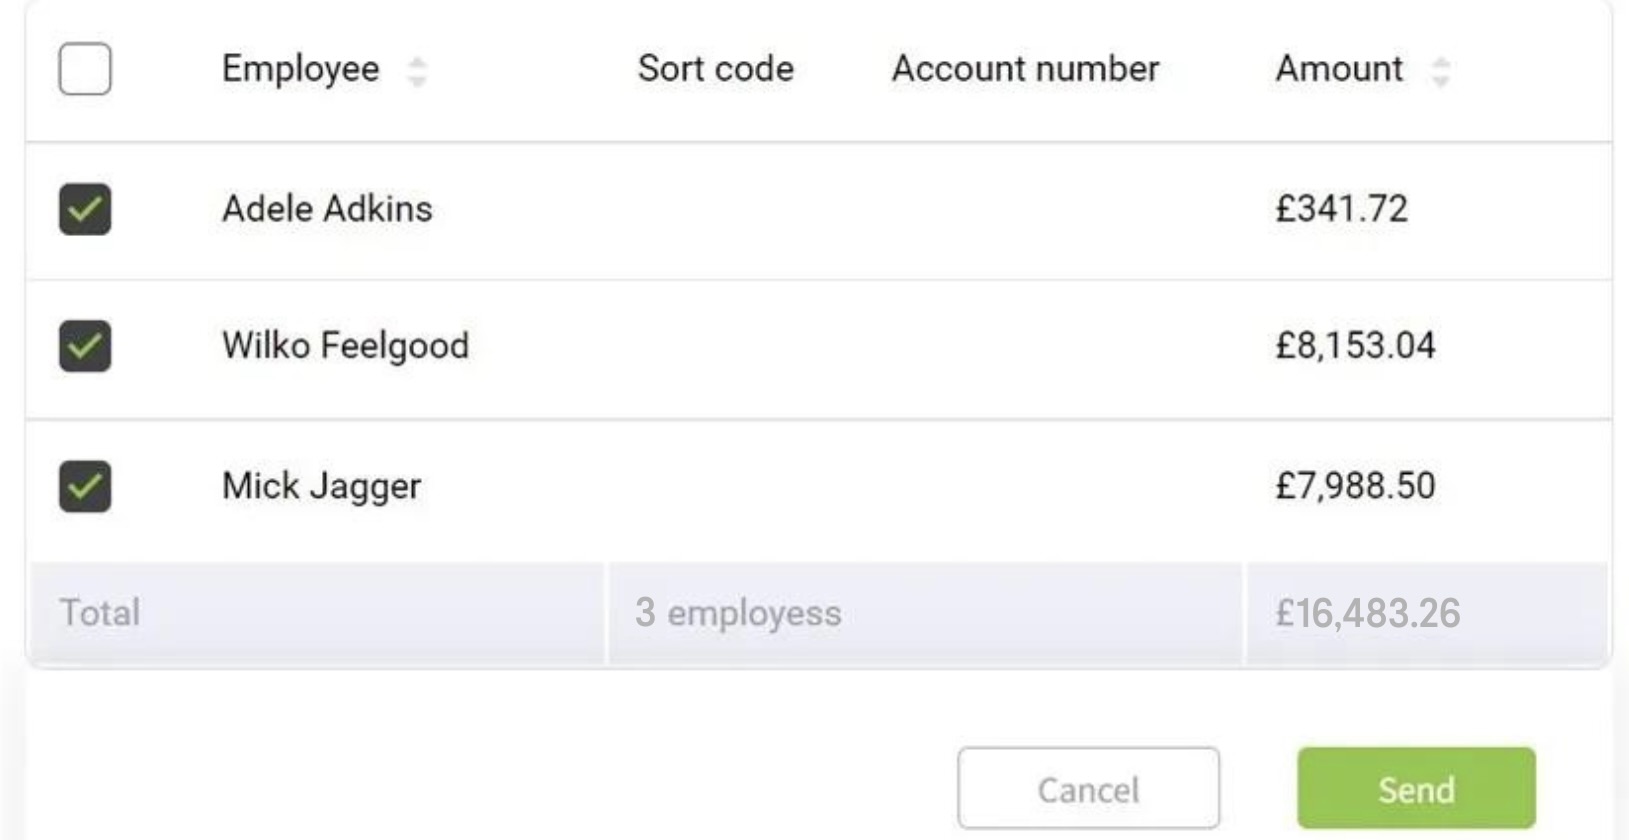
Task: Click the £341.72 amount cell
Action: (1341, 209)
